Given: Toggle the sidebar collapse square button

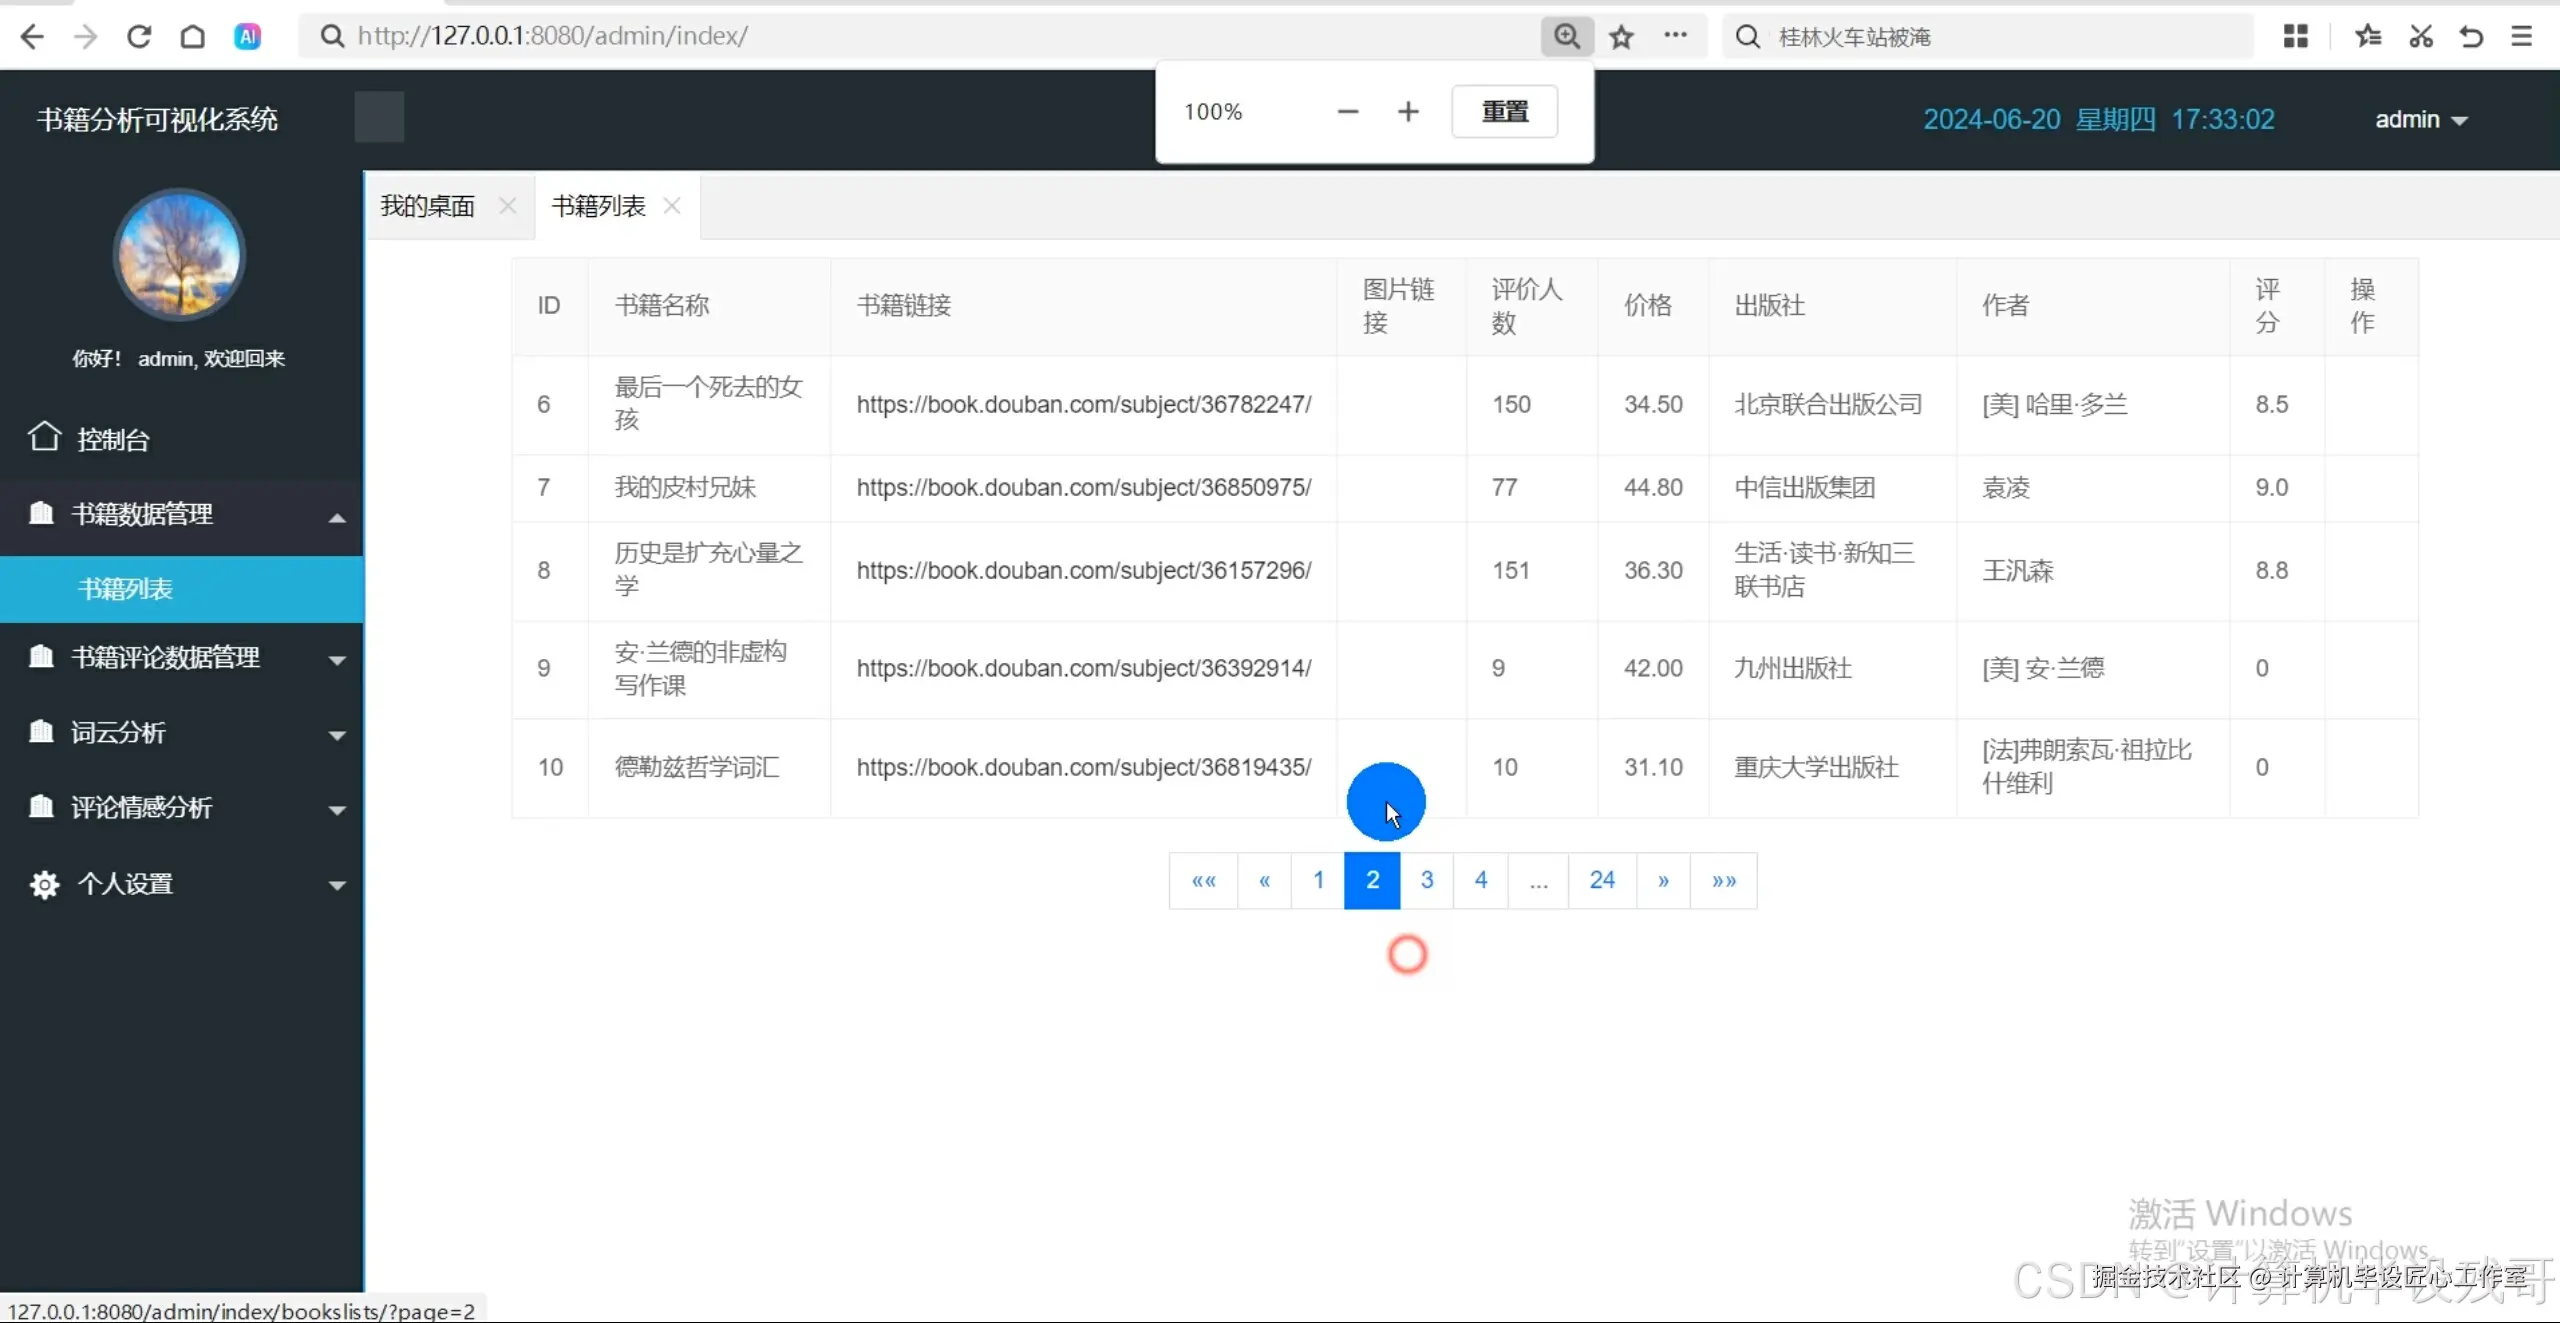Looking at the screenshot, I should [x=379, y=117].
